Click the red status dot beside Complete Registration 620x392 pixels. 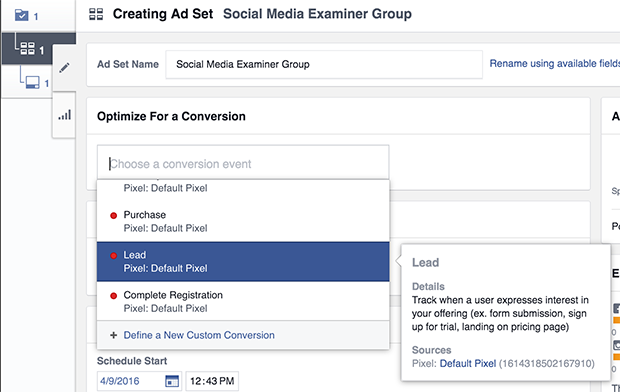(113, 296)
